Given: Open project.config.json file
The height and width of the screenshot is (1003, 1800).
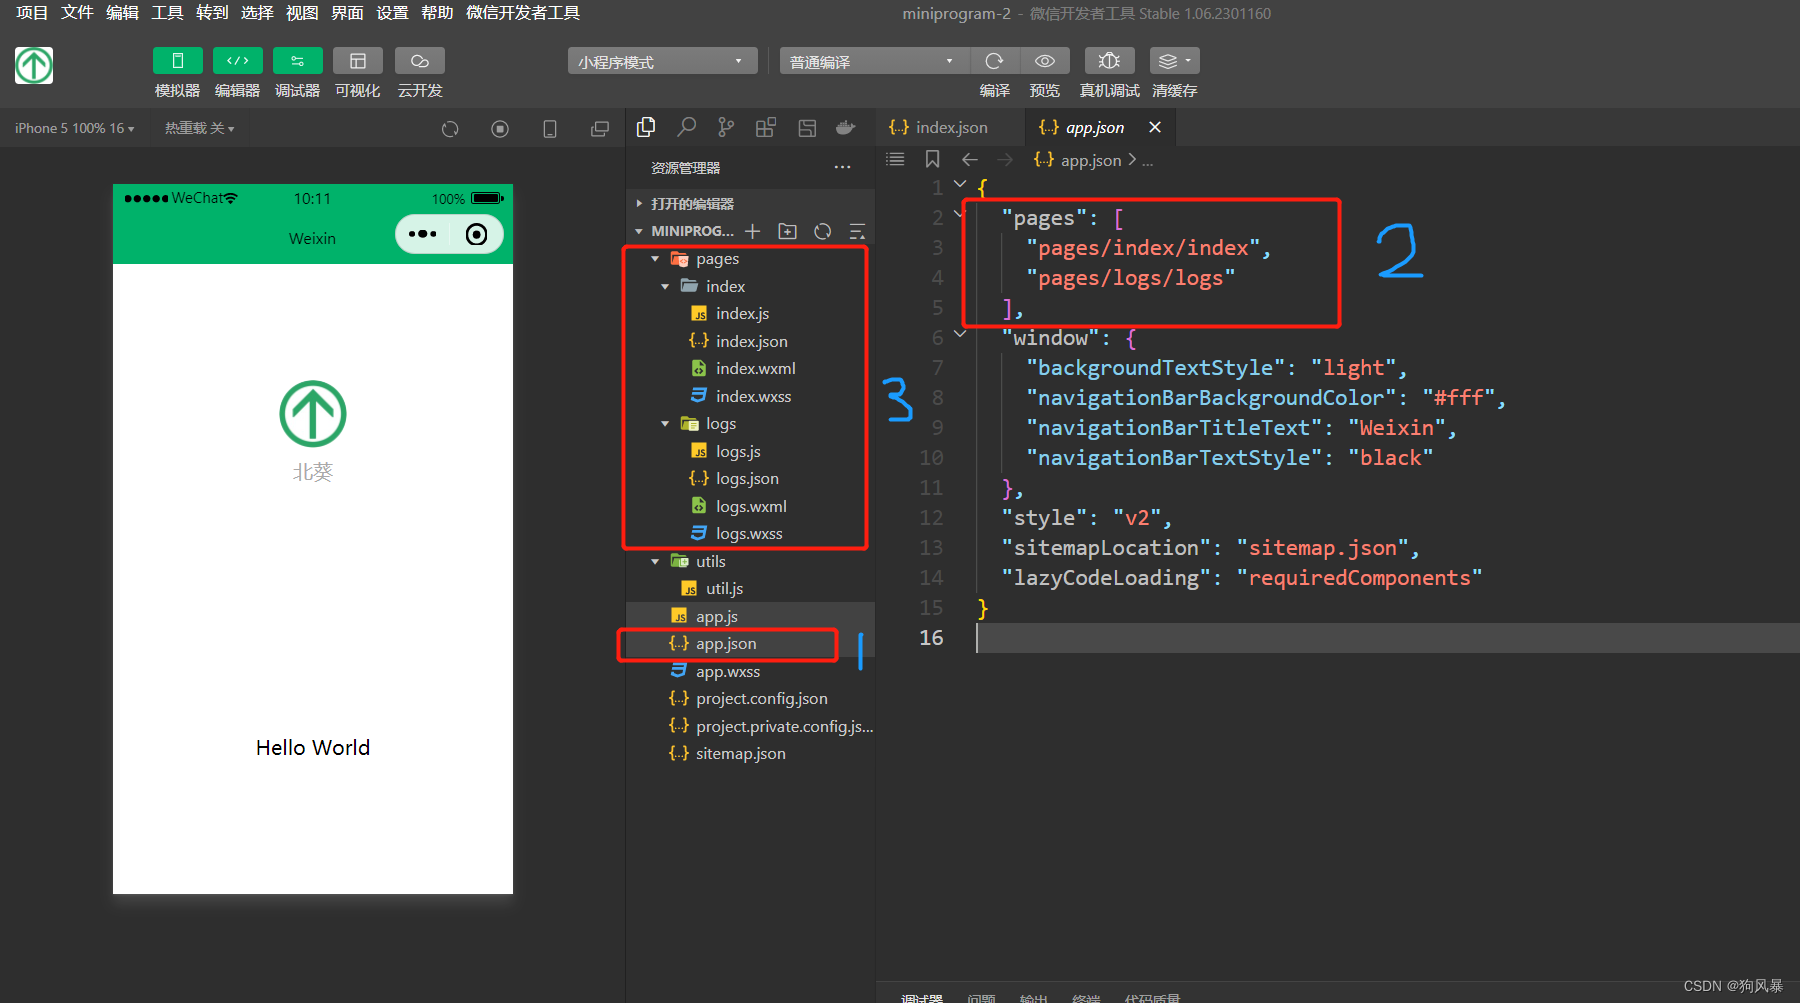Looking at the screenshot, I should 761,699.
